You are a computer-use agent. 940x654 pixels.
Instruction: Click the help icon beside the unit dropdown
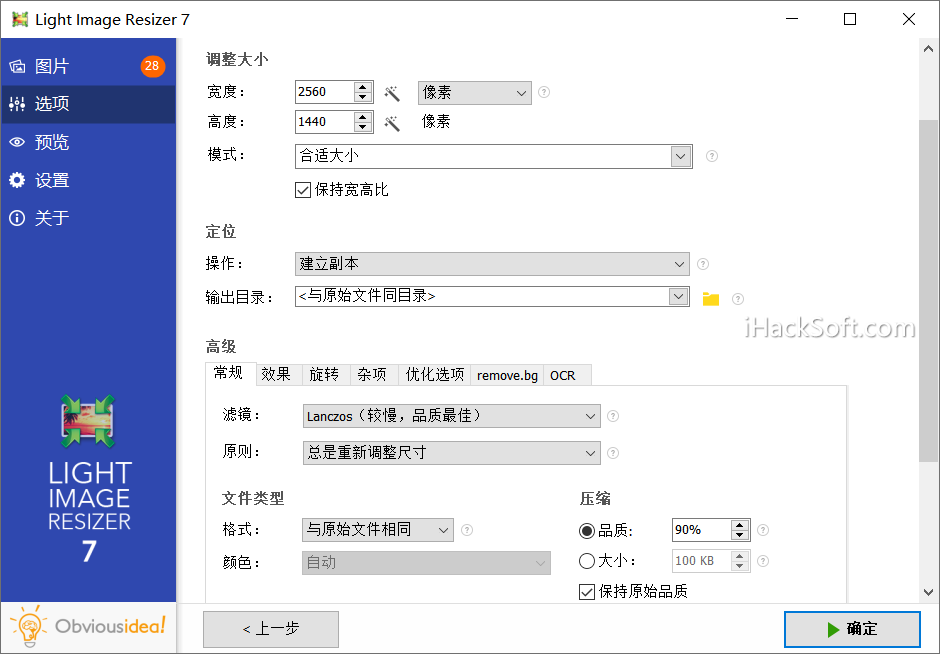(x=544, y=92)
